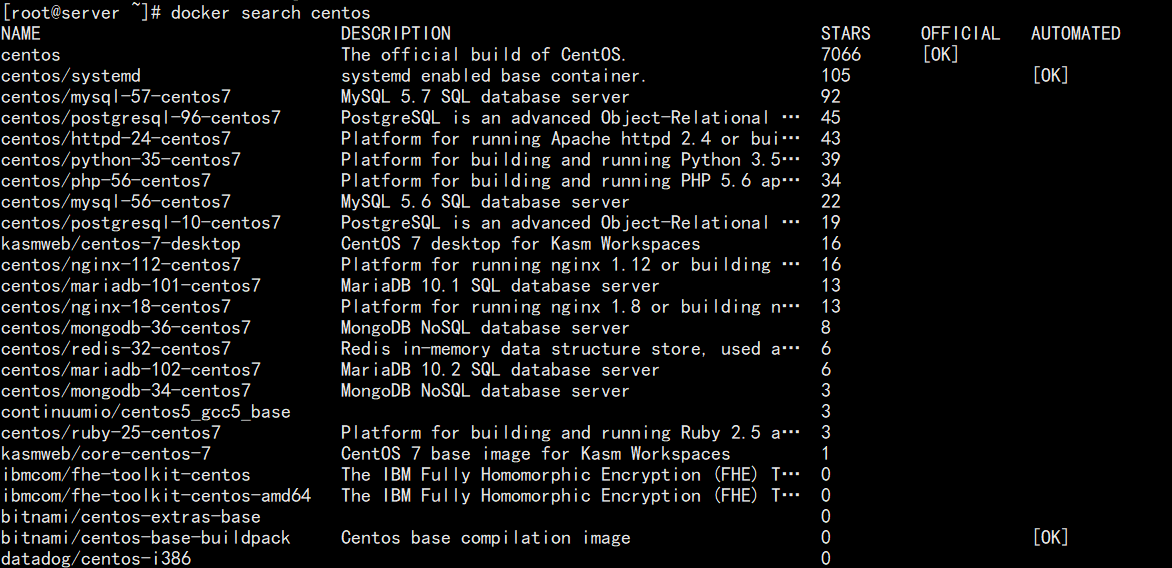Click 'centos/mysql-56-centos7' image name
This screenshot has height=568, width=1172.
[116, 202]
